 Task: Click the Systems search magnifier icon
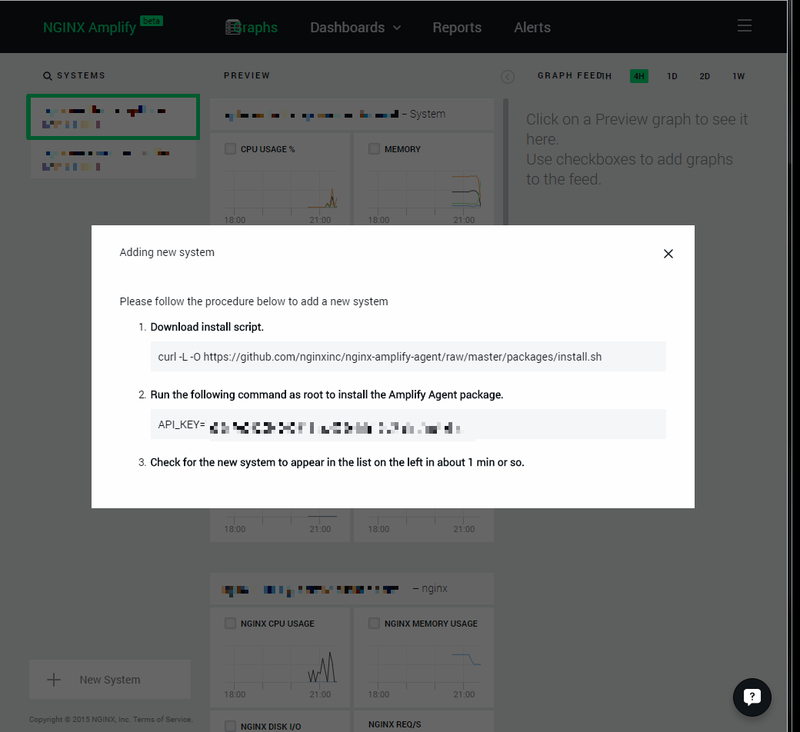47,76
